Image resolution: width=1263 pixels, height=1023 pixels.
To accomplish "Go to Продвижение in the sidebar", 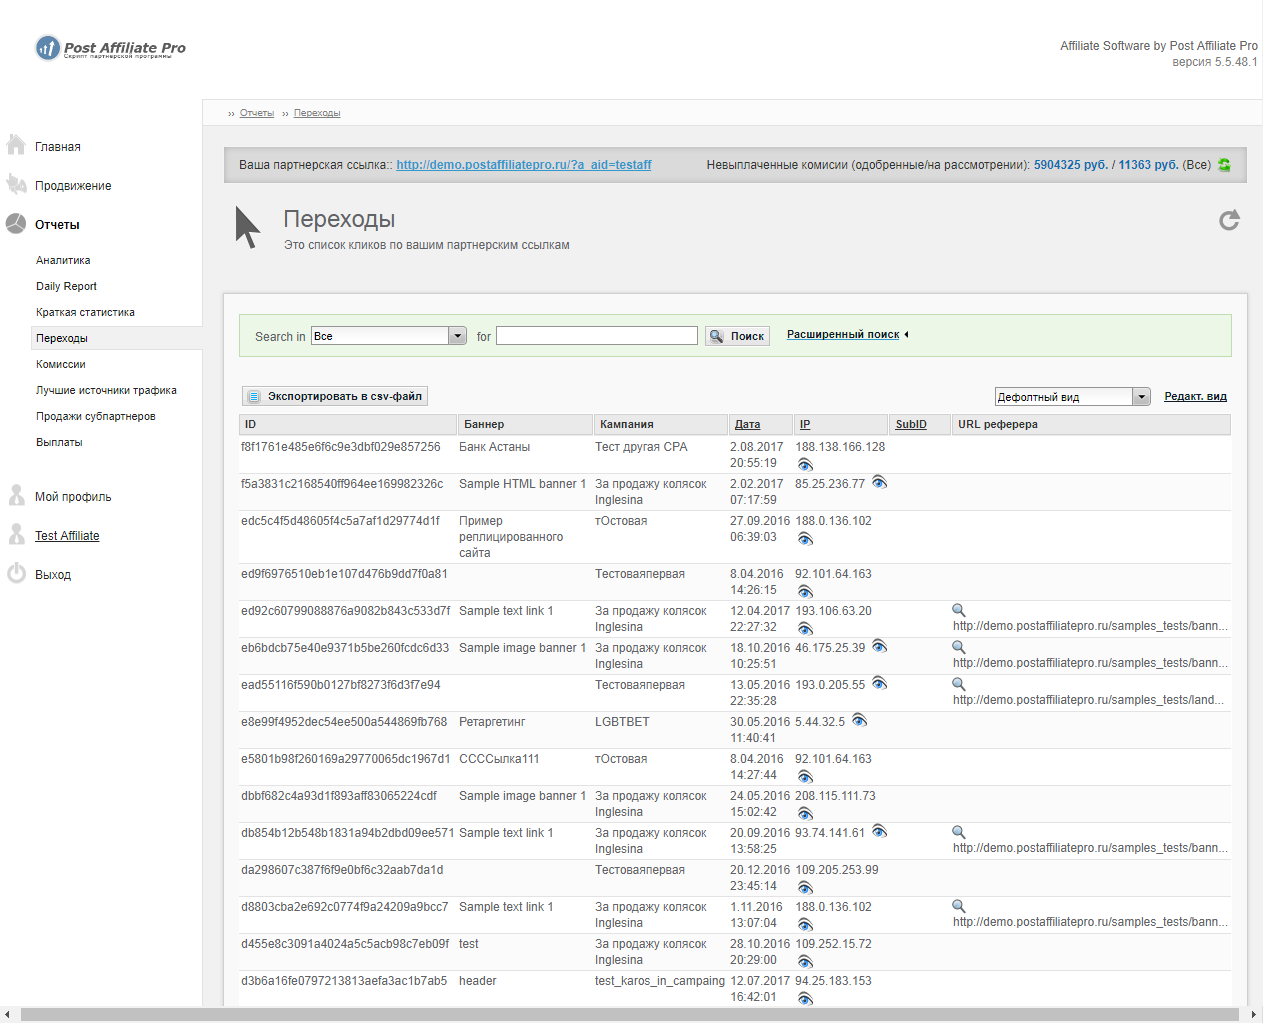I will pos(73,186).
